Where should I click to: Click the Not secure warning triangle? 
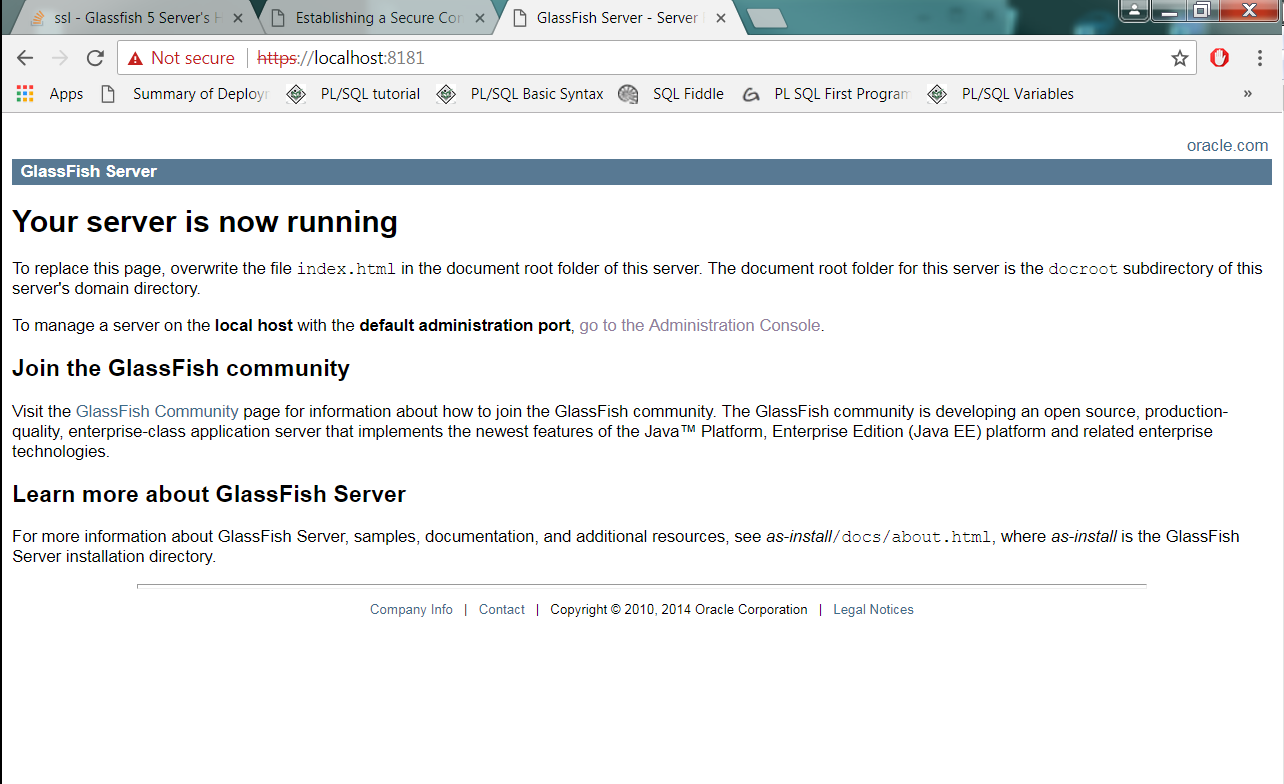pos(135,58)
